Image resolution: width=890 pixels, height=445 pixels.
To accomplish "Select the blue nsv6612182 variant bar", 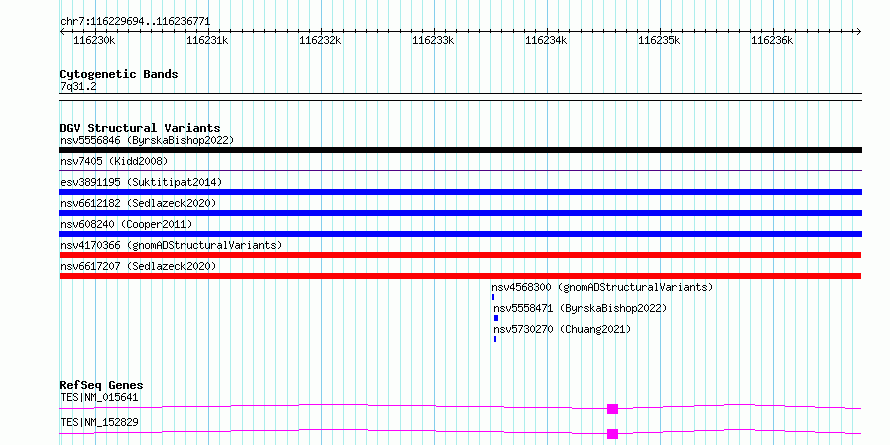I will pyautogui.click(x=460, y=213).
